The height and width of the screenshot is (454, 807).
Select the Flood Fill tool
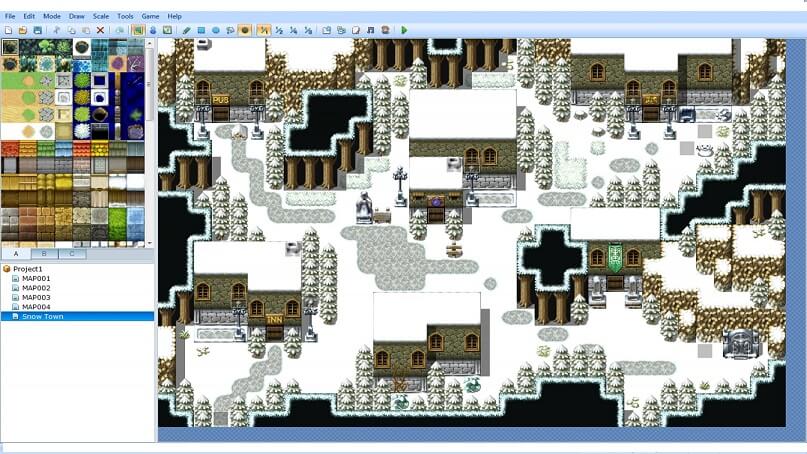coord(230,30)
